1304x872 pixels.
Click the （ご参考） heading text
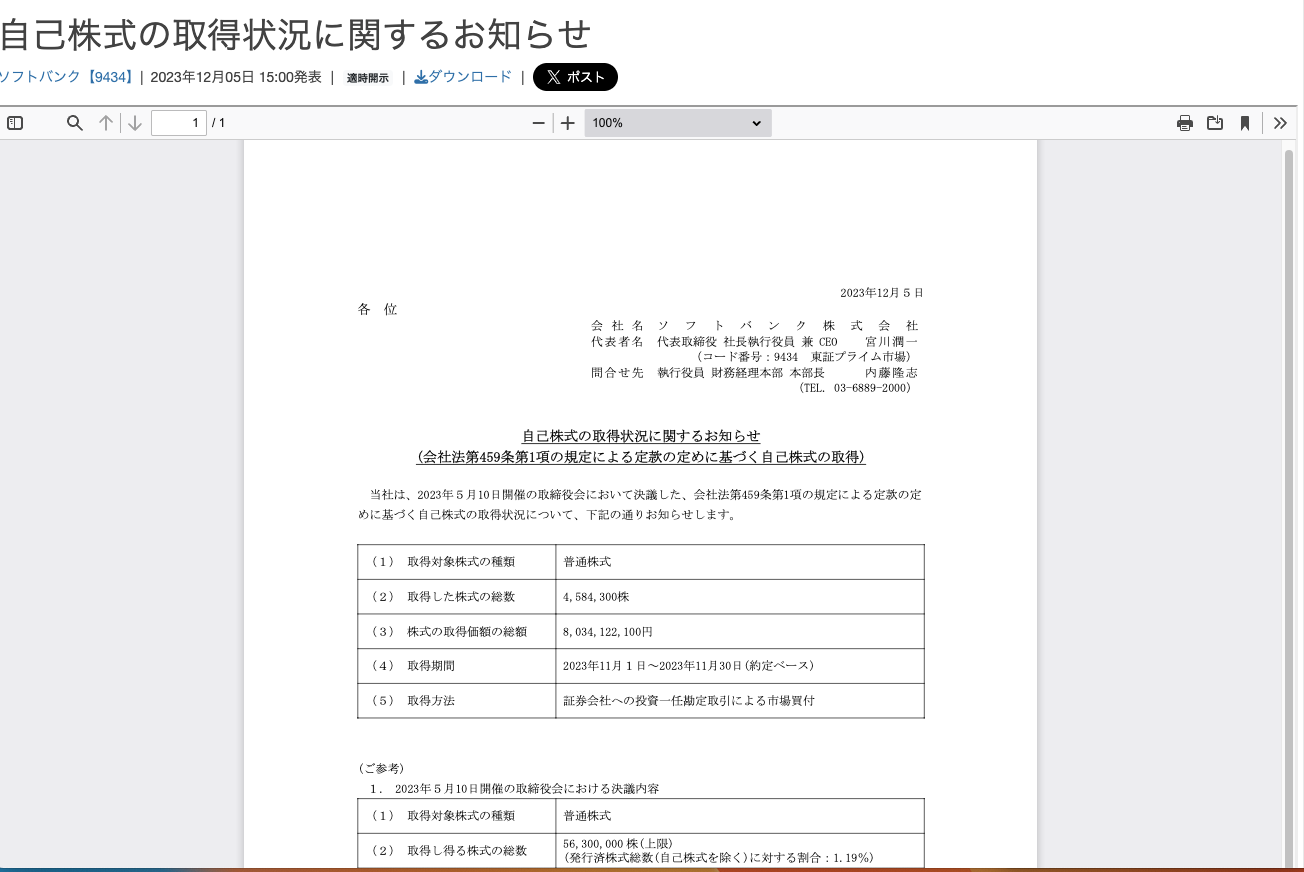tap(381, 769)
